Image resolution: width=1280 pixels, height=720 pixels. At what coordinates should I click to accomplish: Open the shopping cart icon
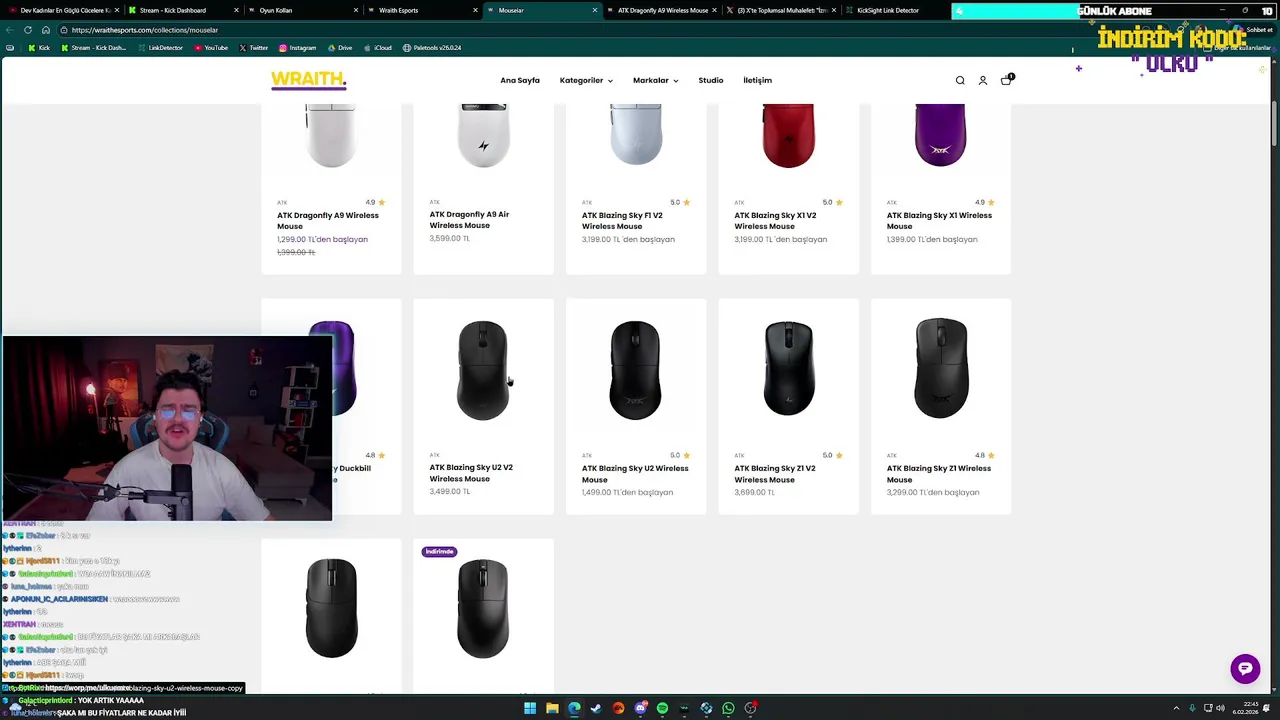[1006, 80]
